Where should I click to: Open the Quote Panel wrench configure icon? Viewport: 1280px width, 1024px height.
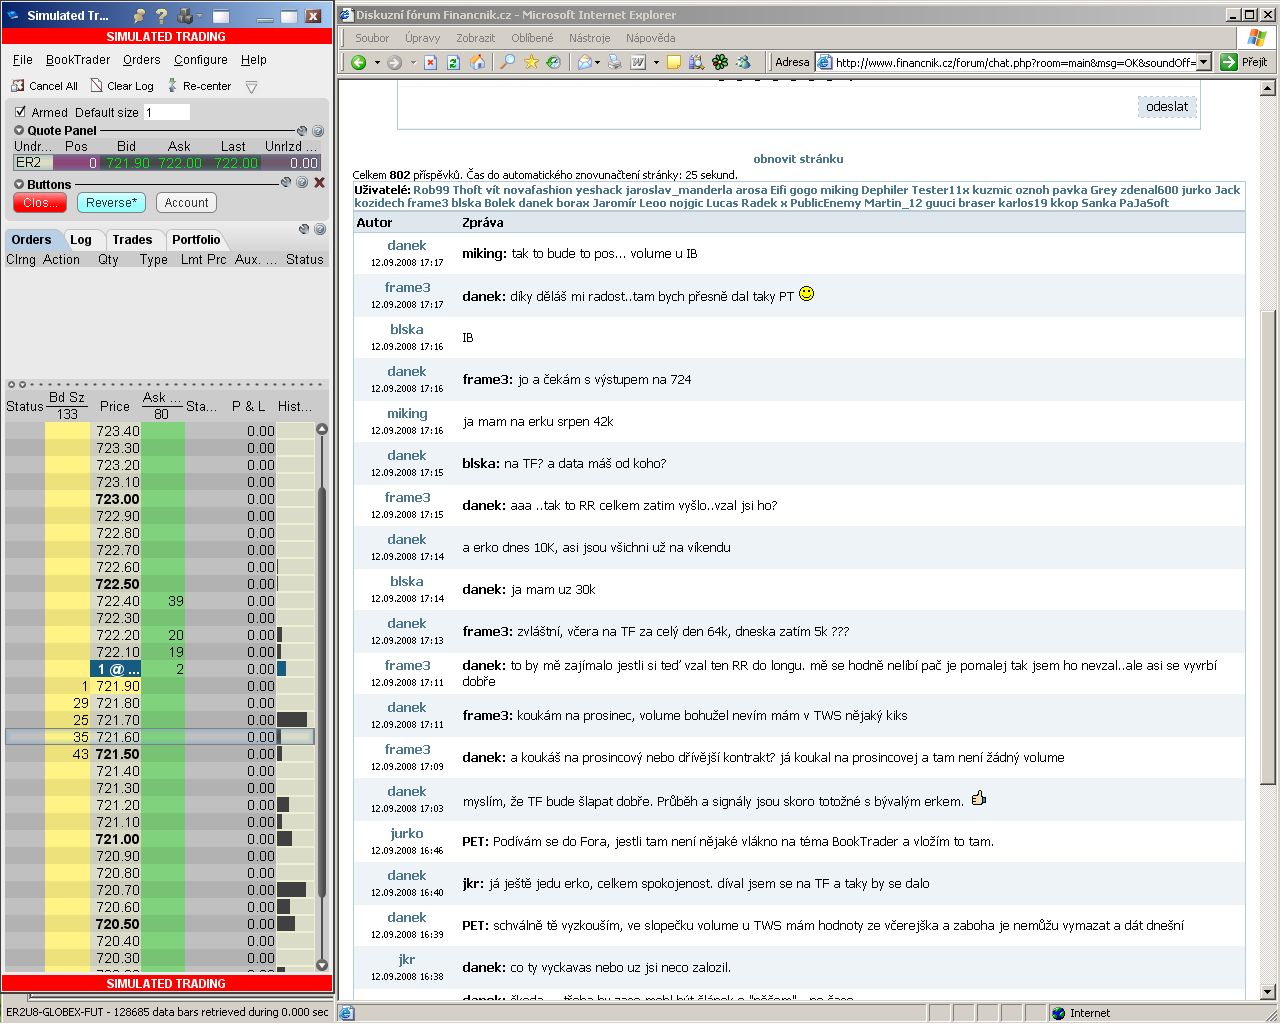click(x=302, y=131)
